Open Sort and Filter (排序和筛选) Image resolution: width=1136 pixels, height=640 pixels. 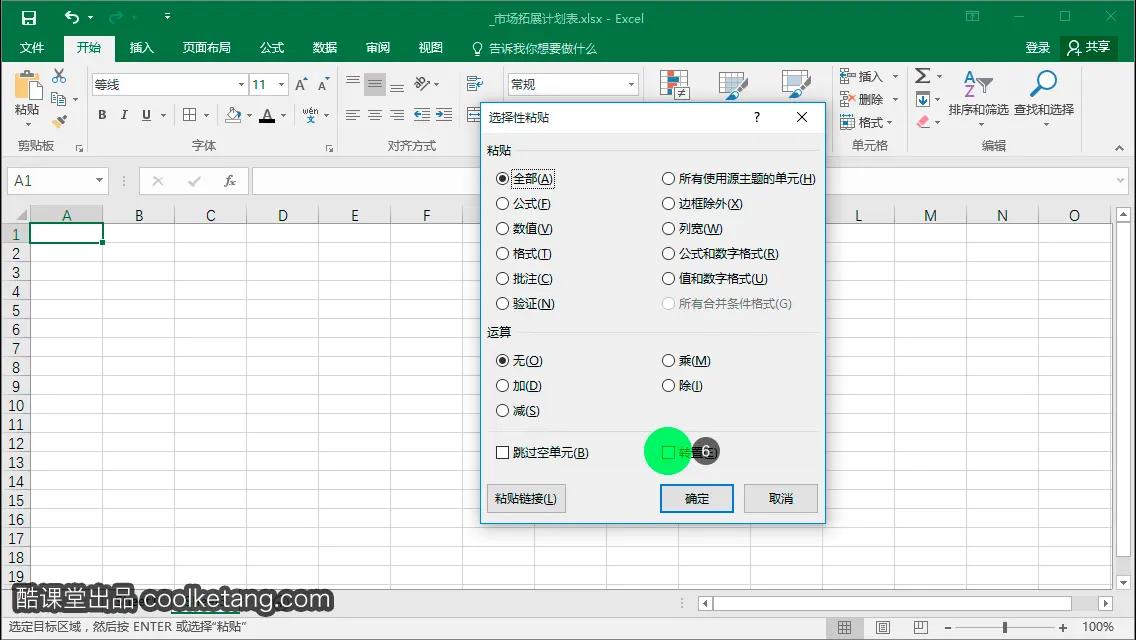(978, 98)
